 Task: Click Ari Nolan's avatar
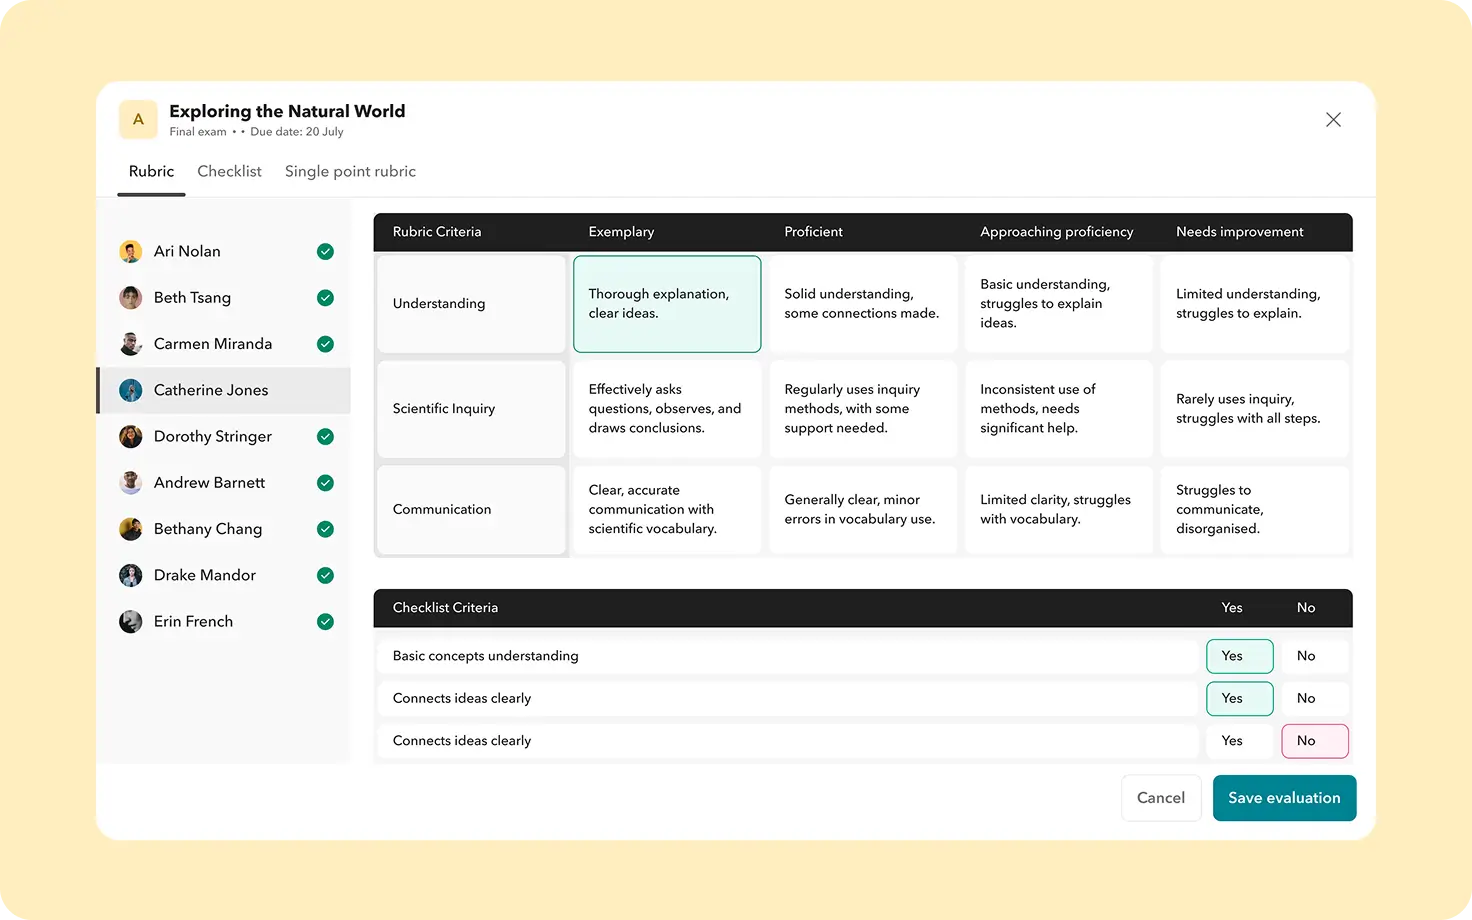click(x=131, y=252)
